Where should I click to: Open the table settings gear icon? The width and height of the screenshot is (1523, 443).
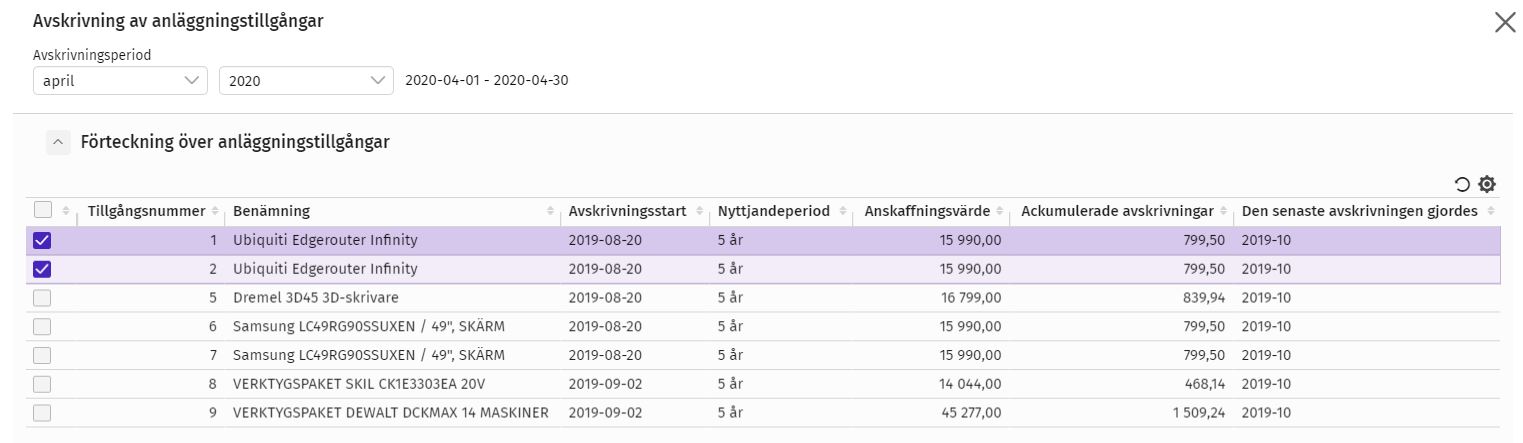1487,184
